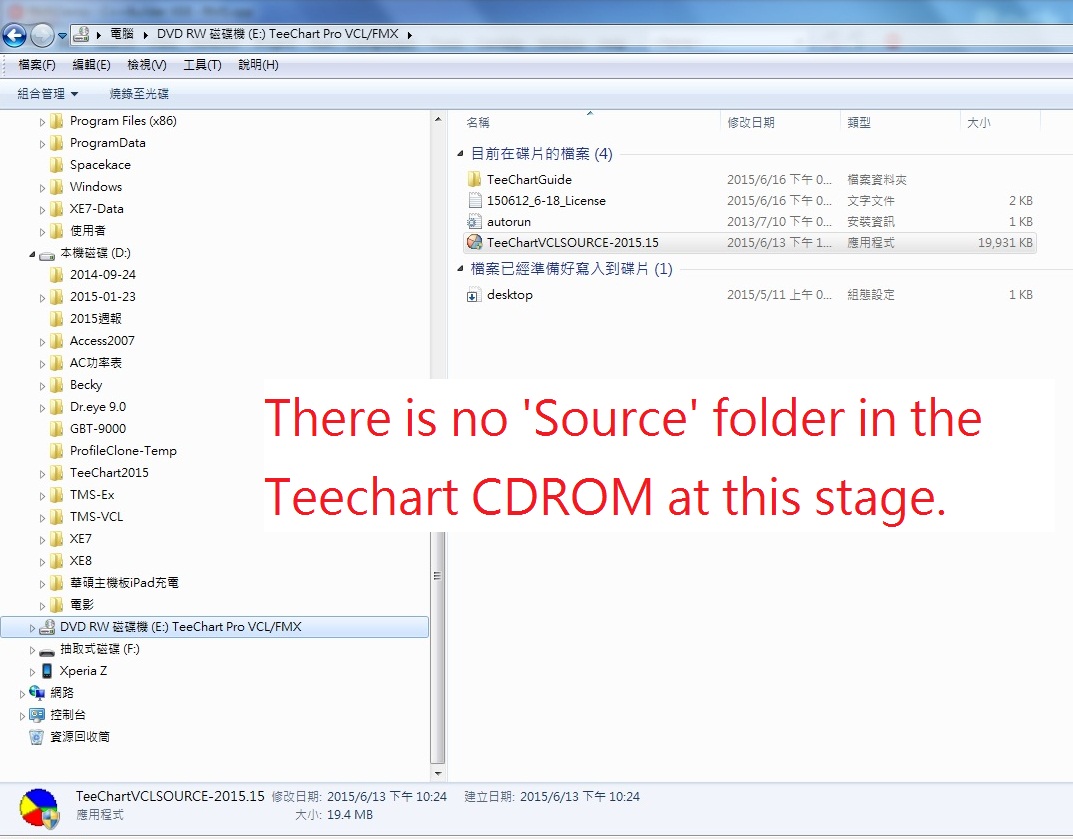1073x839 pixels.
Task: Open dropdown arrow after 電腦 breadcrumb
Action: pos(145,35)
